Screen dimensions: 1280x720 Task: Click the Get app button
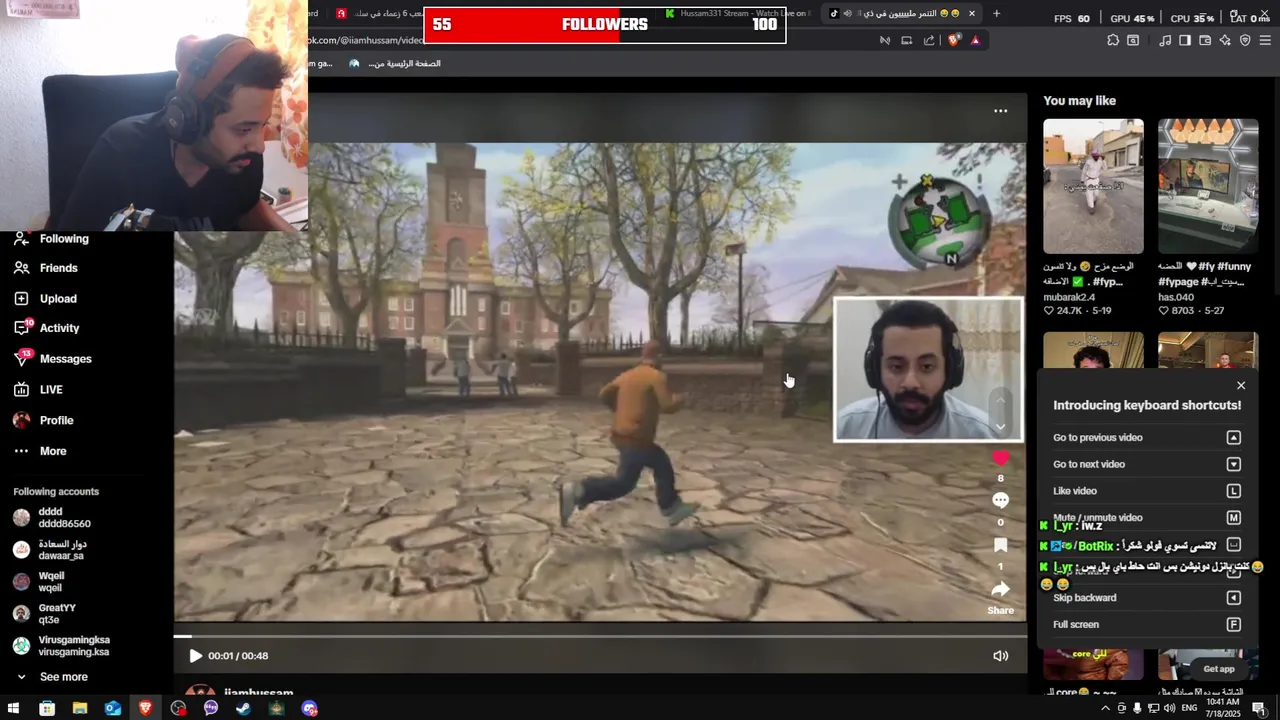(x=1219, y=669)
